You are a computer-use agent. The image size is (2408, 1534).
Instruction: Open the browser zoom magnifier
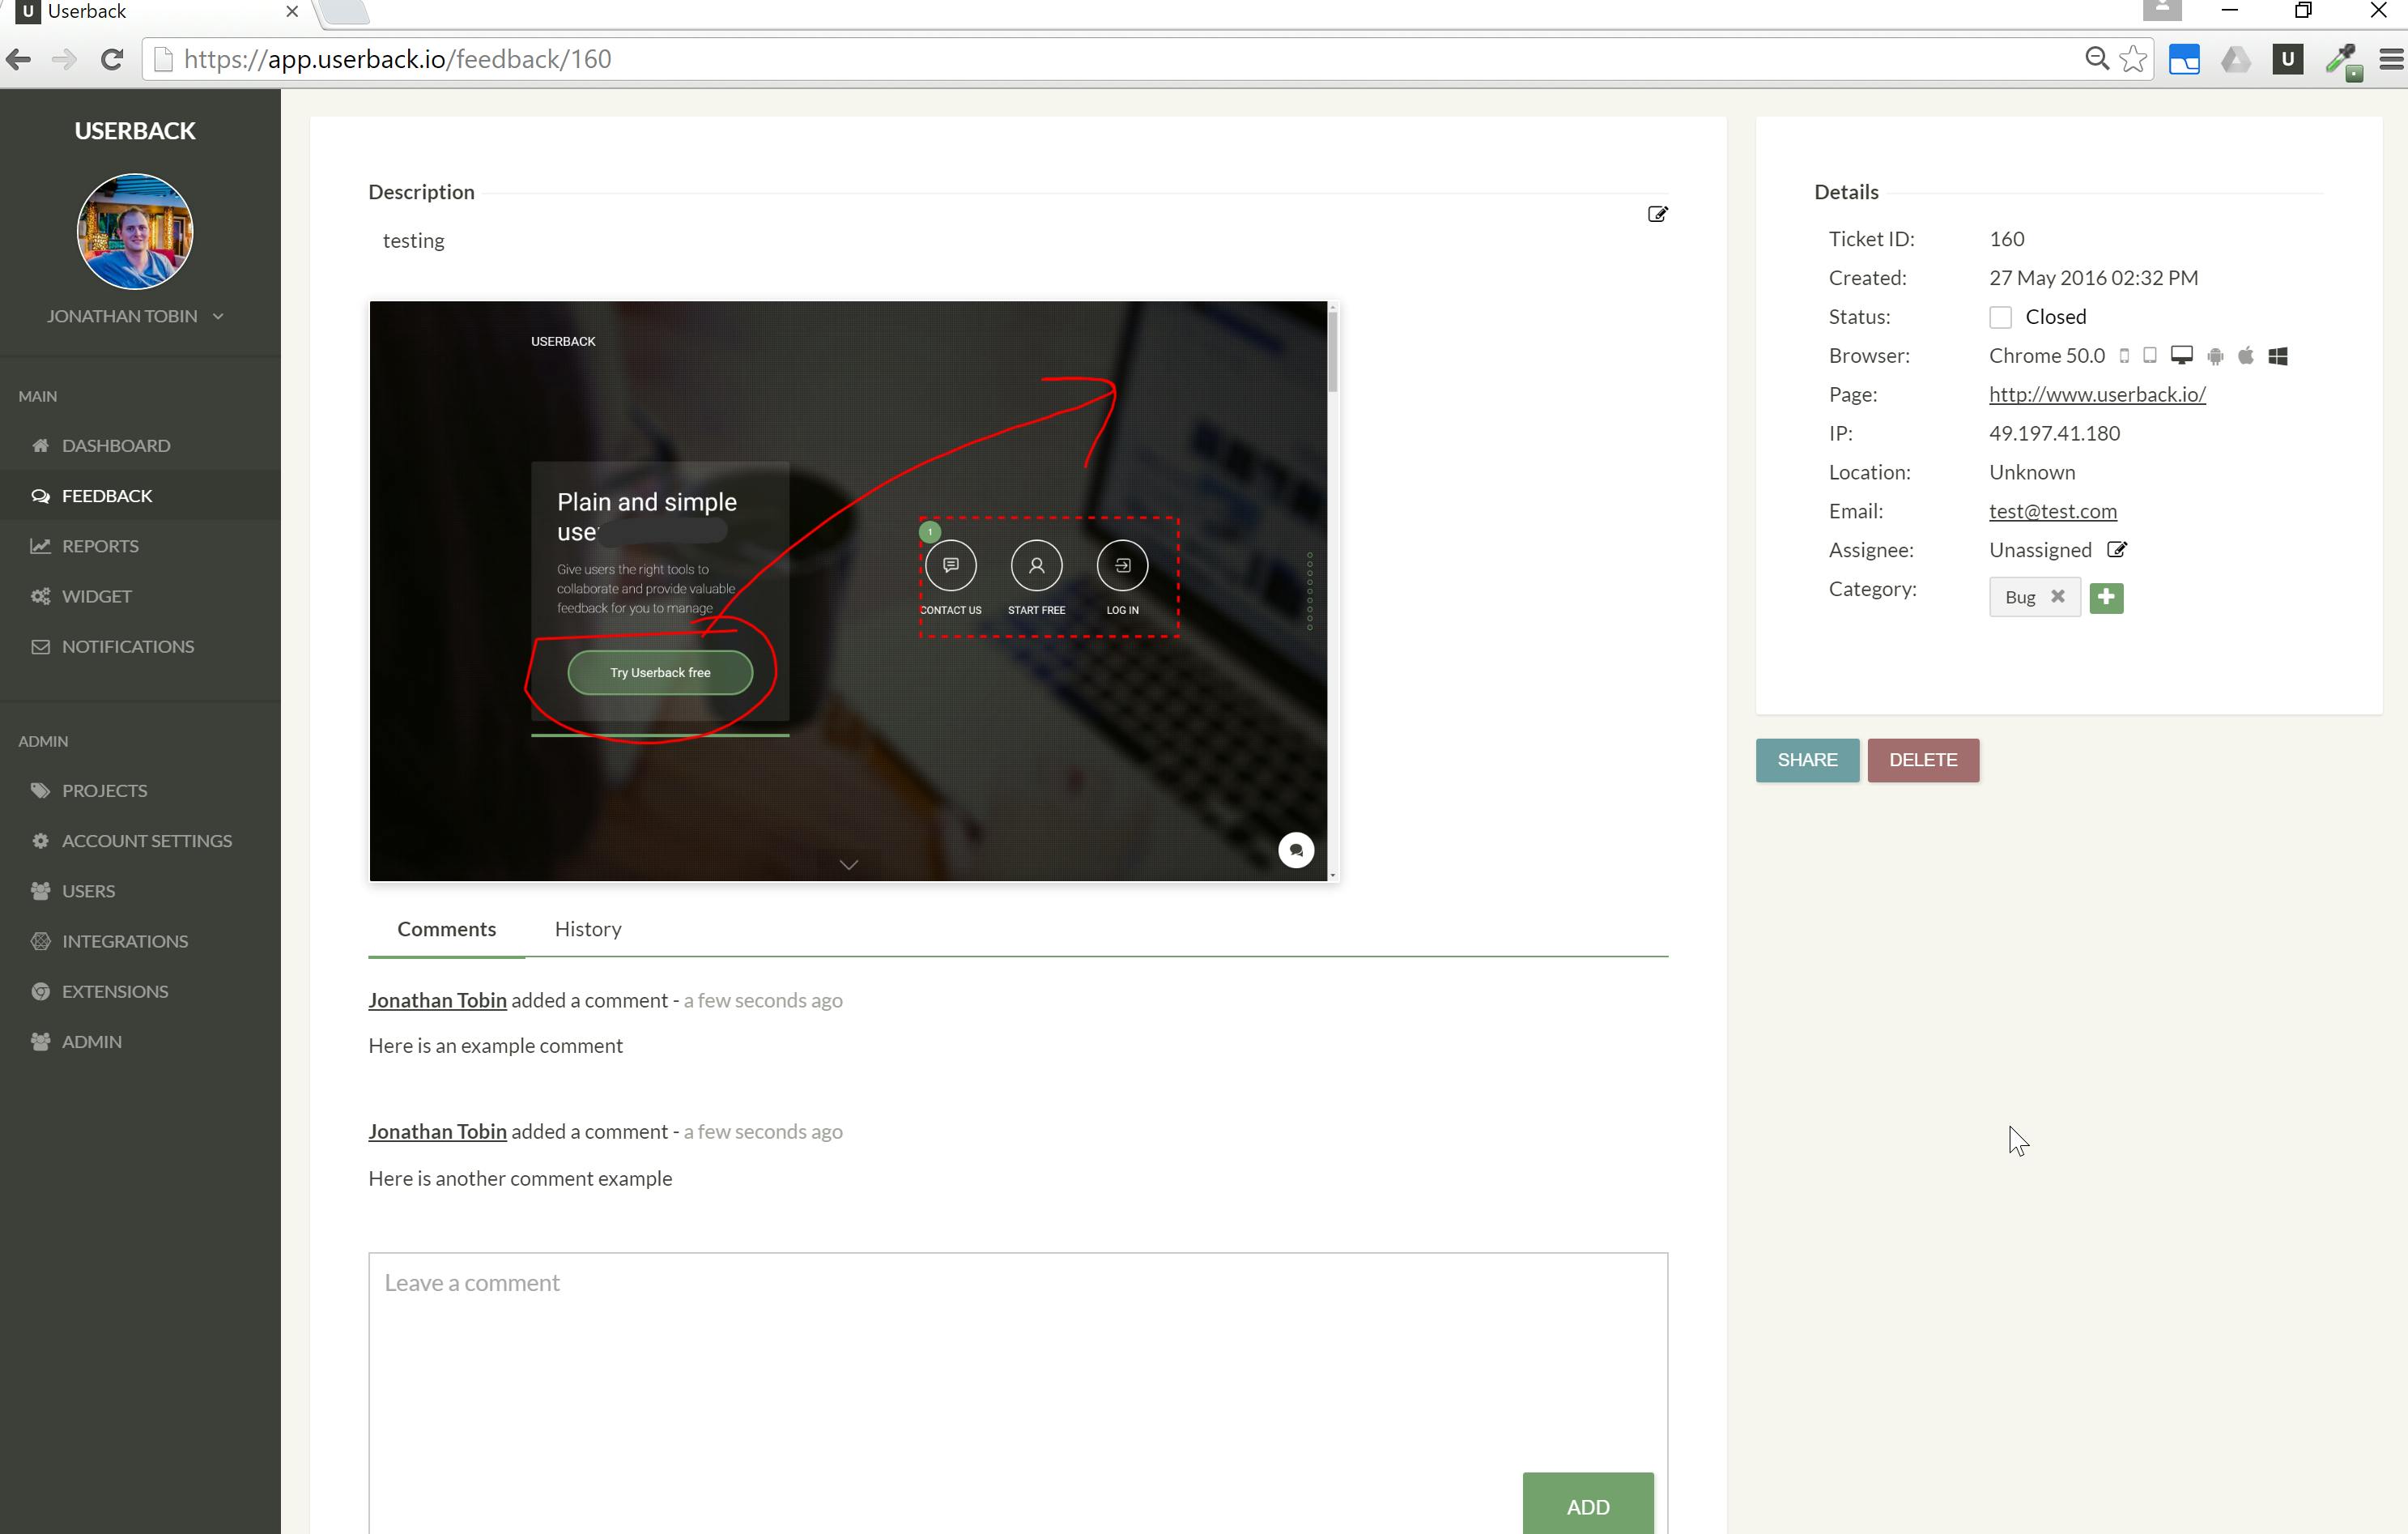[2096, 59]
